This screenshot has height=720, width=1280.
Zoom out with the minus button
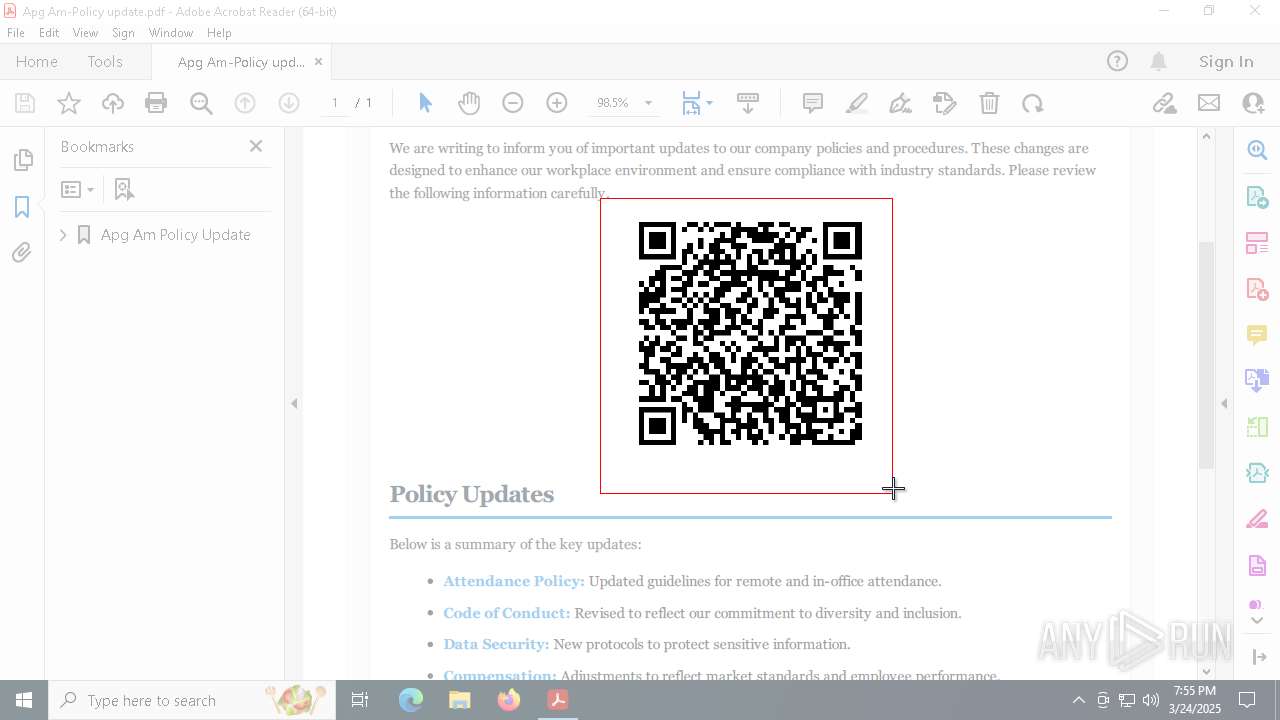pyautogui.click(x=513, y=103)
